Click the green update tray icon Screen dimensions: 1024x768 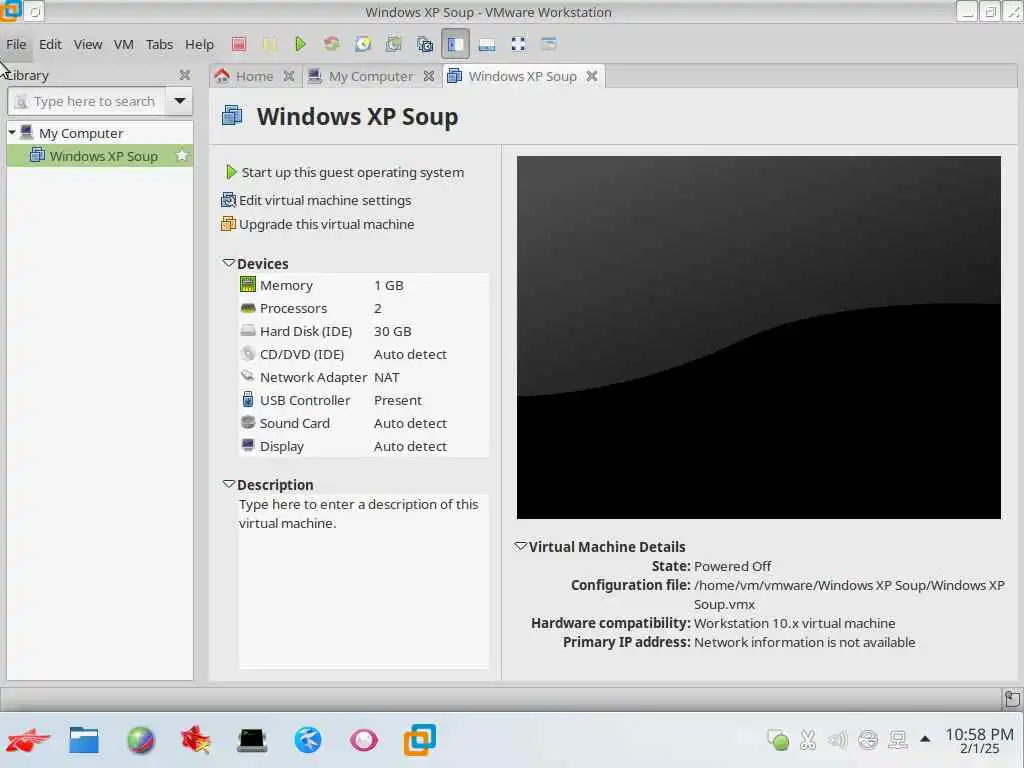pyautogui.click(x=778, y=740)
